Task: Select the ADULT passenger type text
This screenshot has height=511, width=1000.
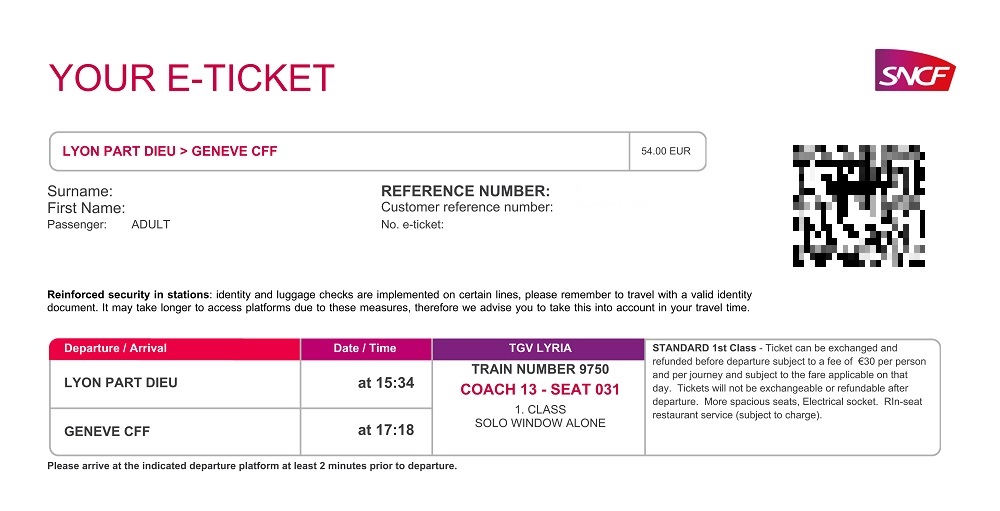Action: coord(151,225)
